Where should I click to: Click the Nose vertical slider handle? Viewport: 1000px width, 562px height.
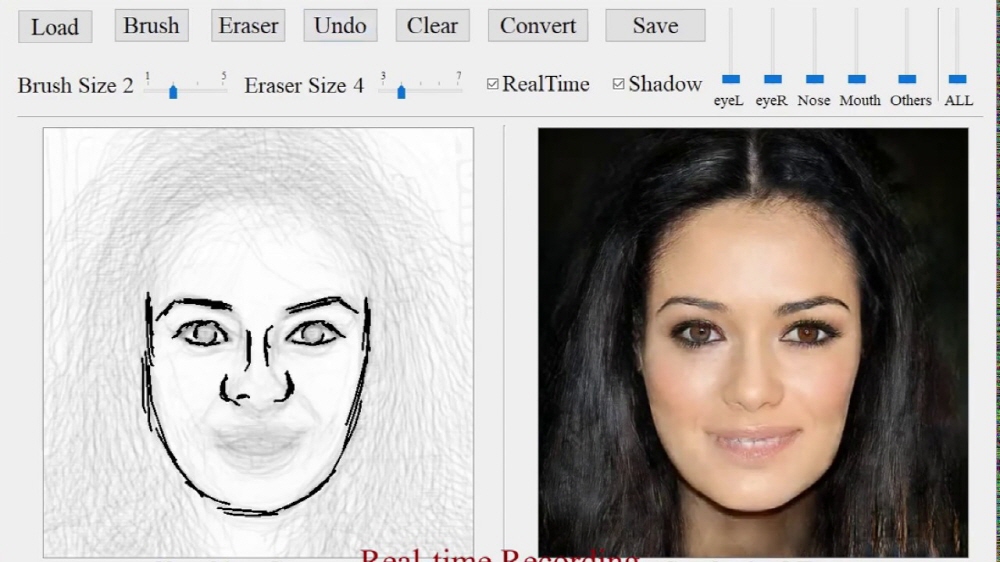point(815,78)
